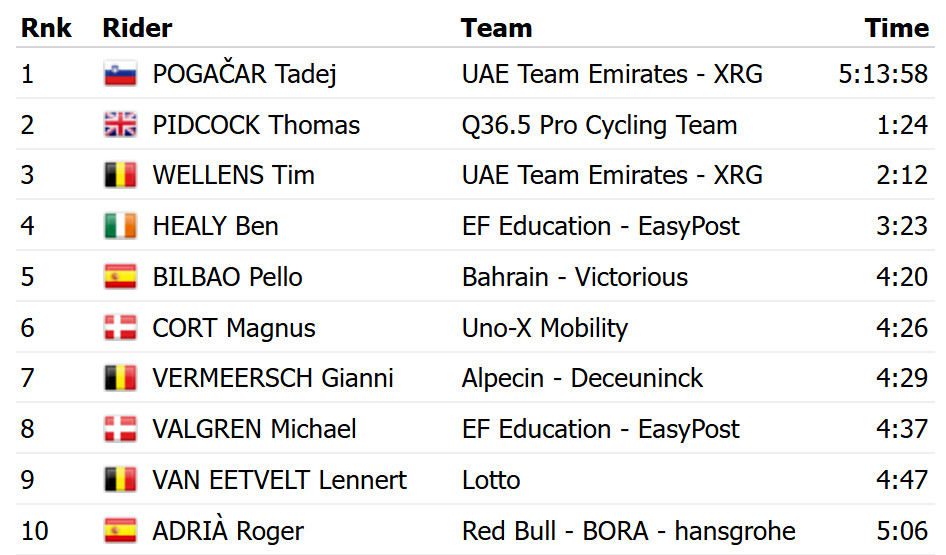Click the Belgian flag beside Vermeersch
This screenshot has width=946, height=555.
point(120,379)
